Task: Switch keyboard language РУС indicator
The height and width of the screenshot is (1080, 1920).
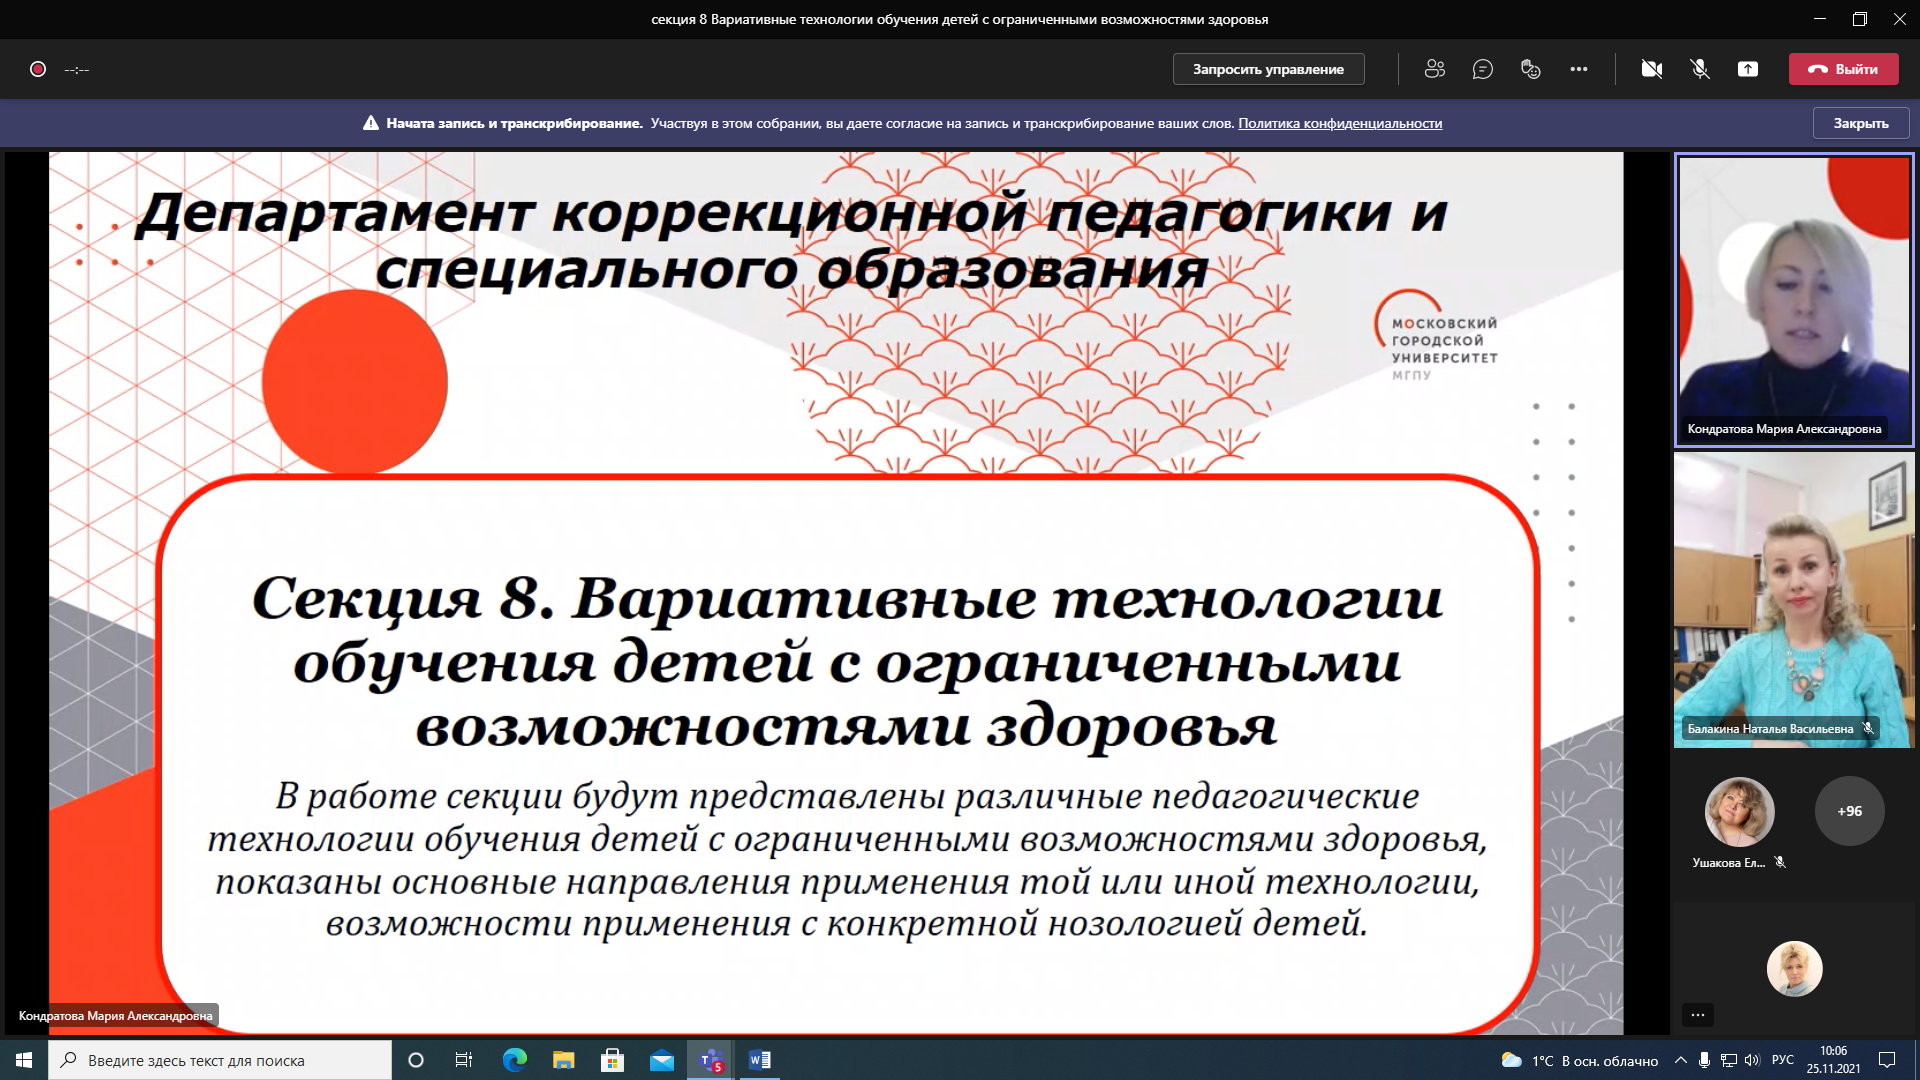Action: (1783, 1060)
